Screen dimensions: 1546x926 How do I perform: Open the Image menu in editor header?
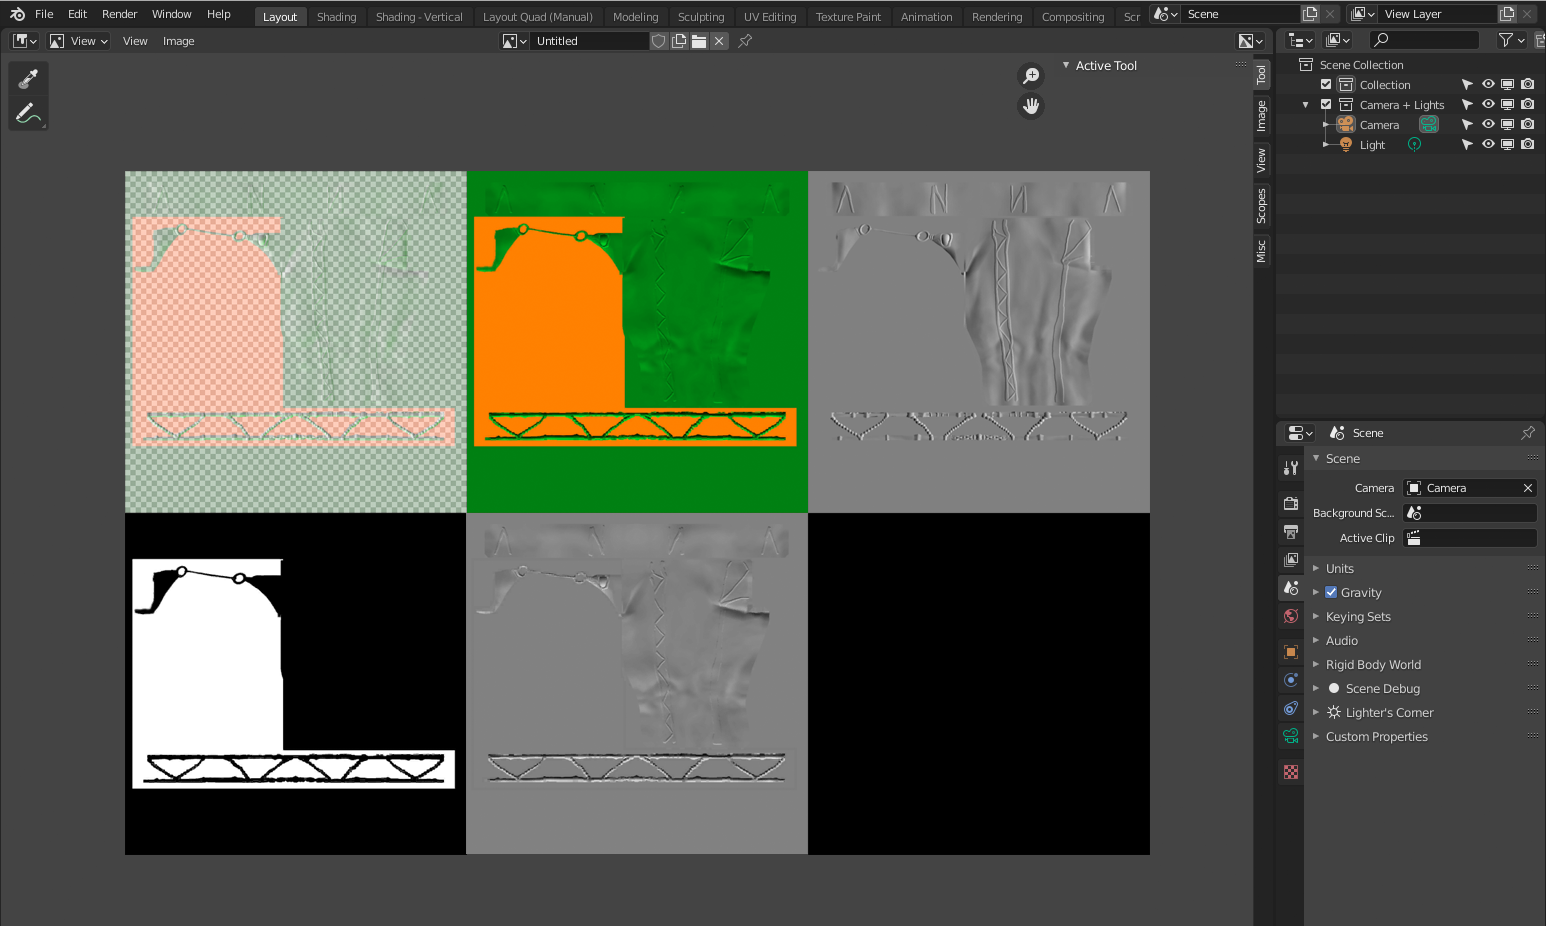[x=179, y=41]
